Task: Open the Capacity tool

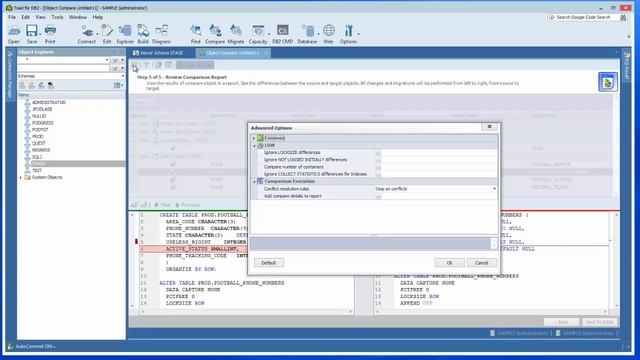Action: click(x=258, y=33)
